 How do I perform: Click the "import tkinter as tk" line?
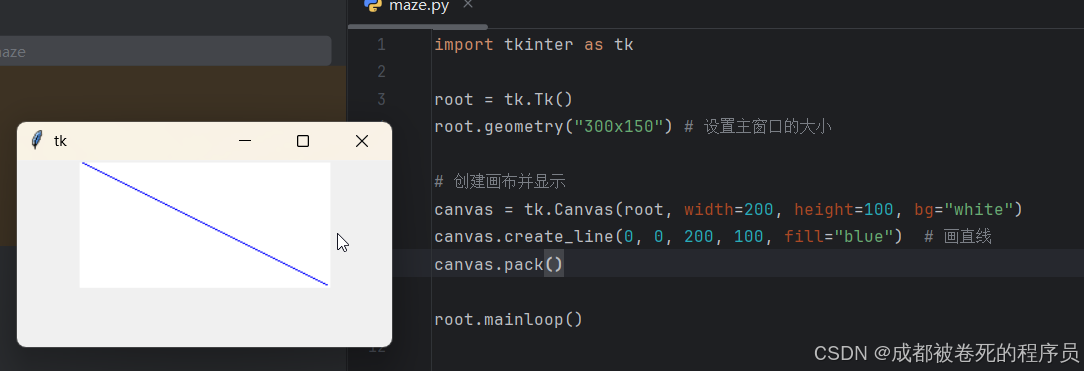(534, 45)
